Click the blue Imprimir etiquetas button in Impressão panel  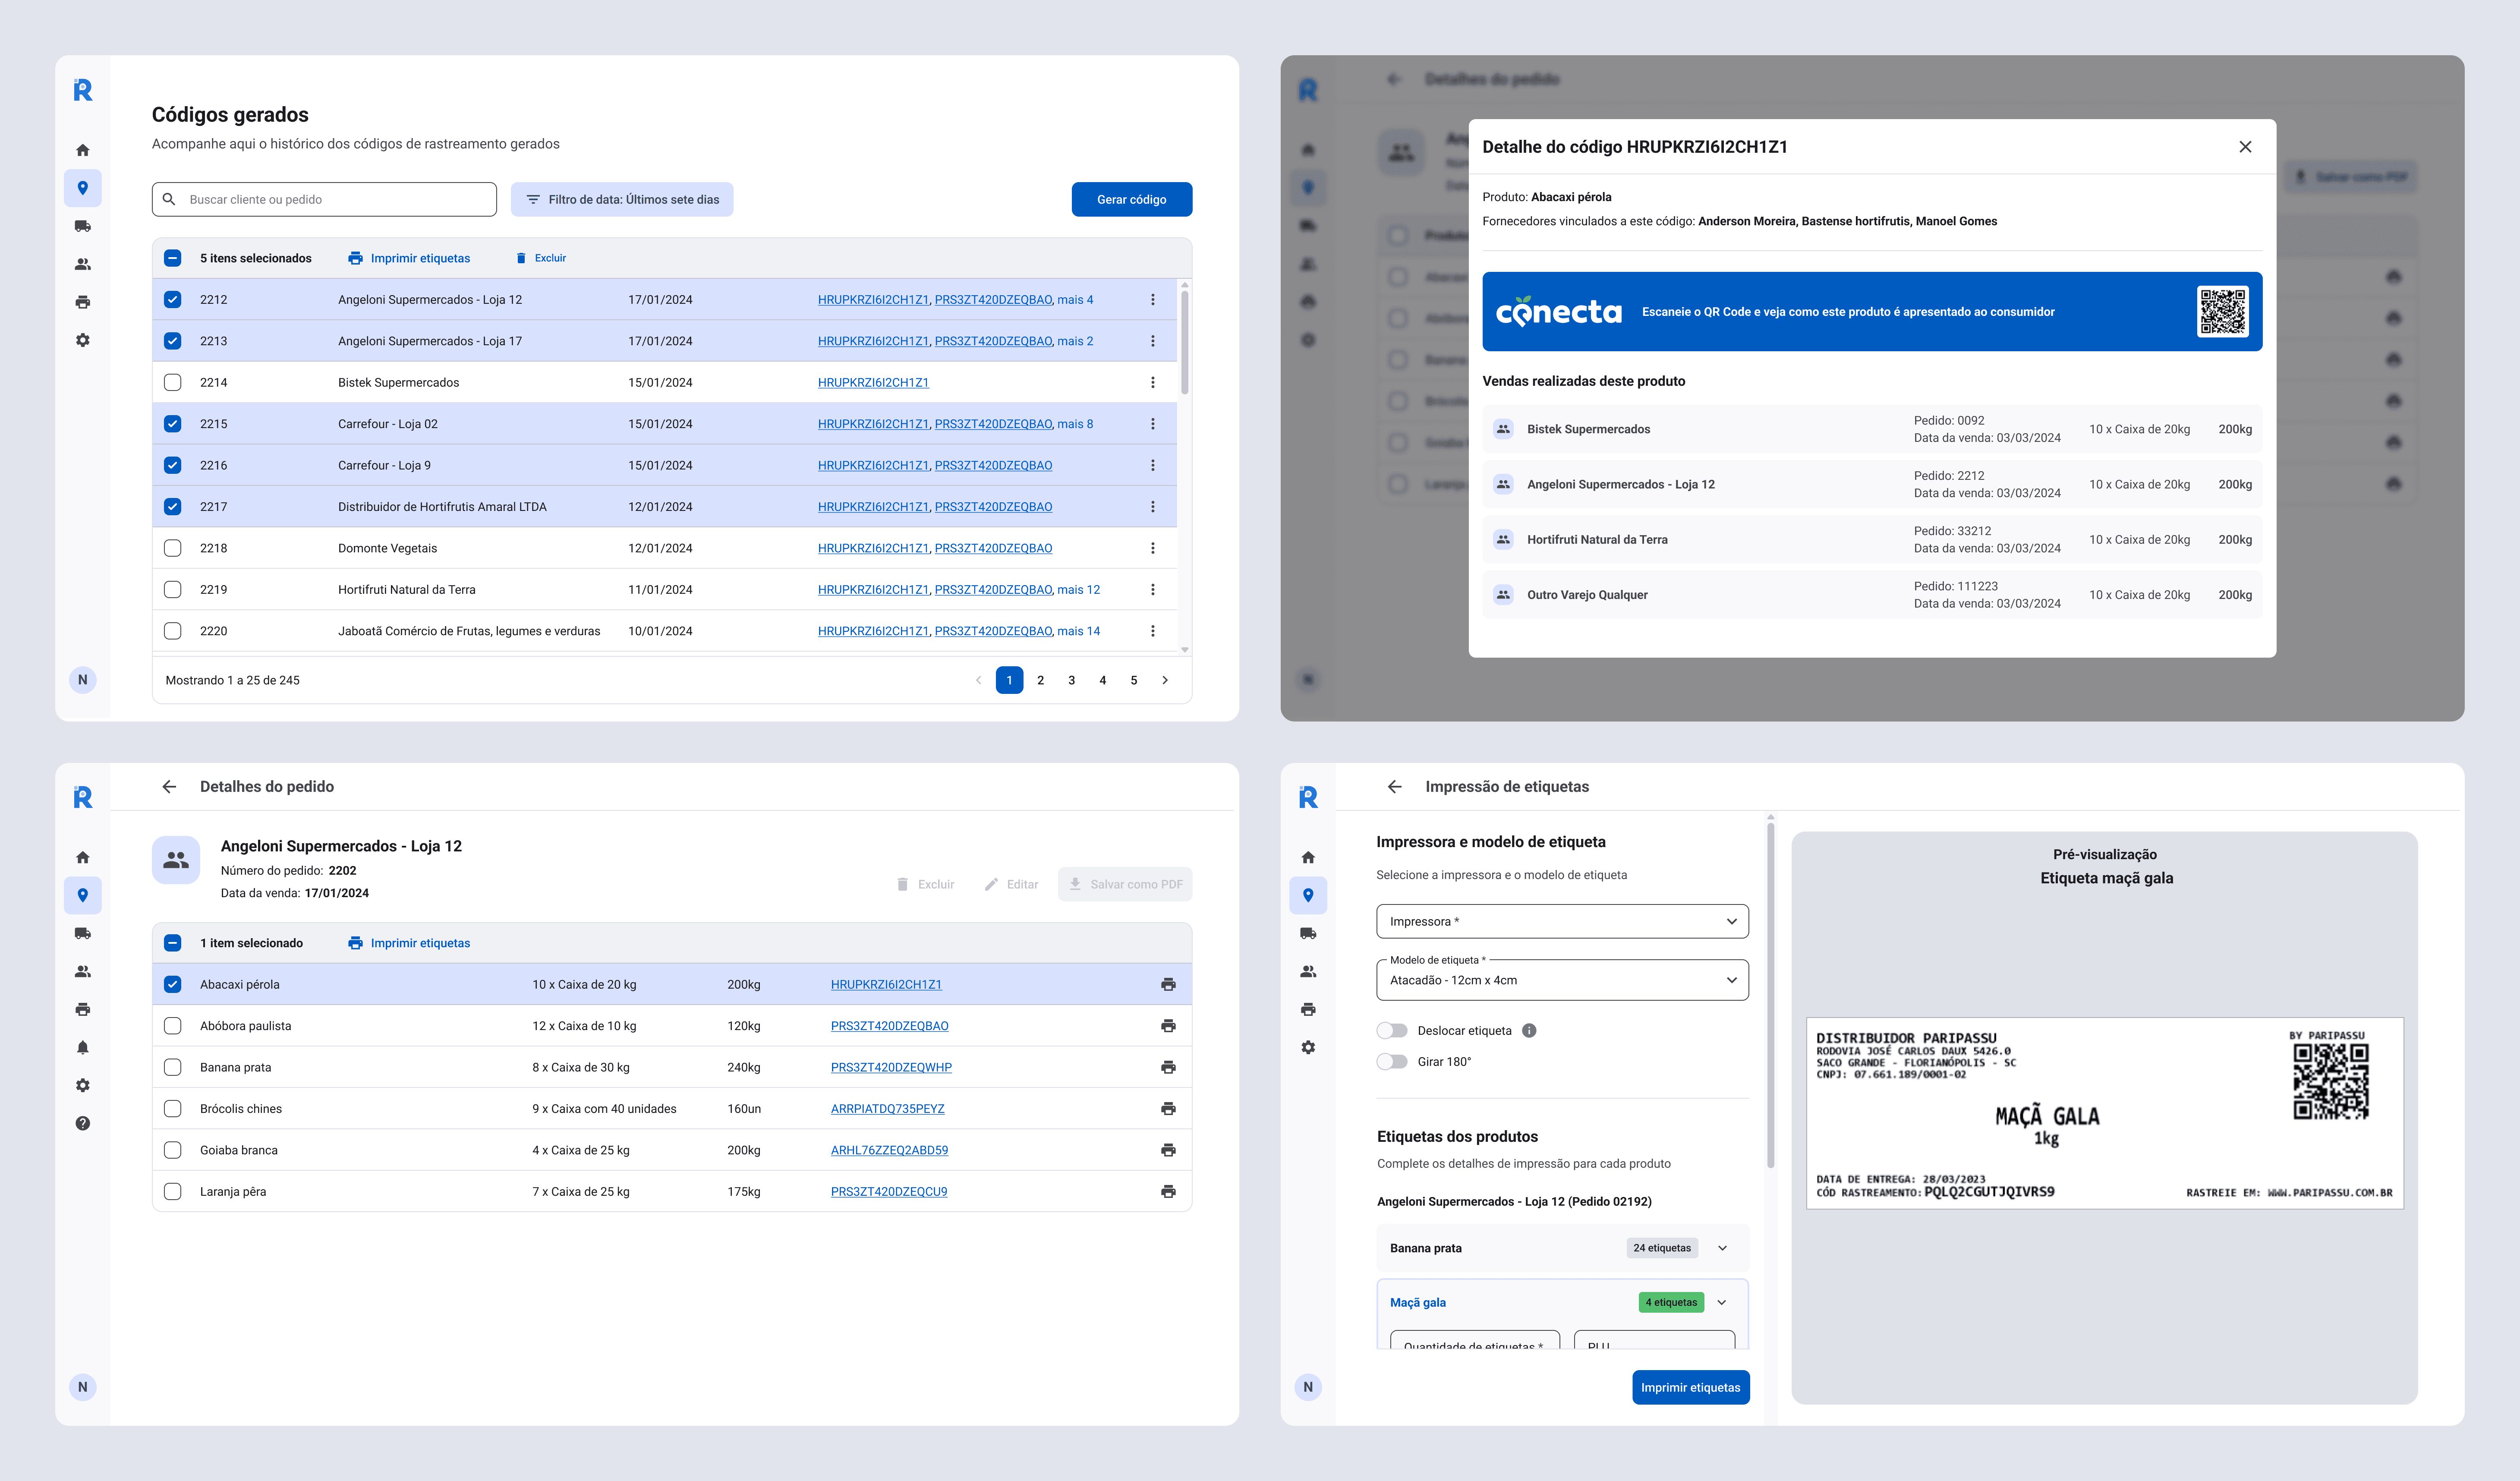pos(1691,1387)
